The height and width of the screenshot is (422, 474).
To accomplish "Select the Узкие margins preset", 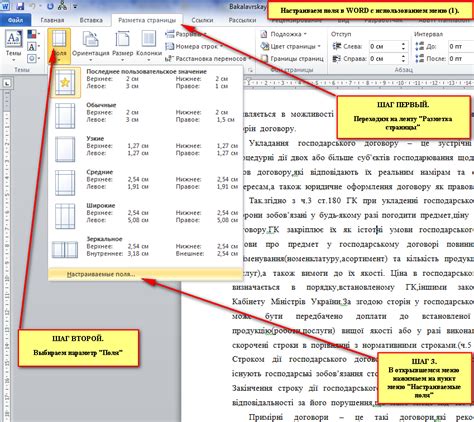I will [x=145, y=149].
